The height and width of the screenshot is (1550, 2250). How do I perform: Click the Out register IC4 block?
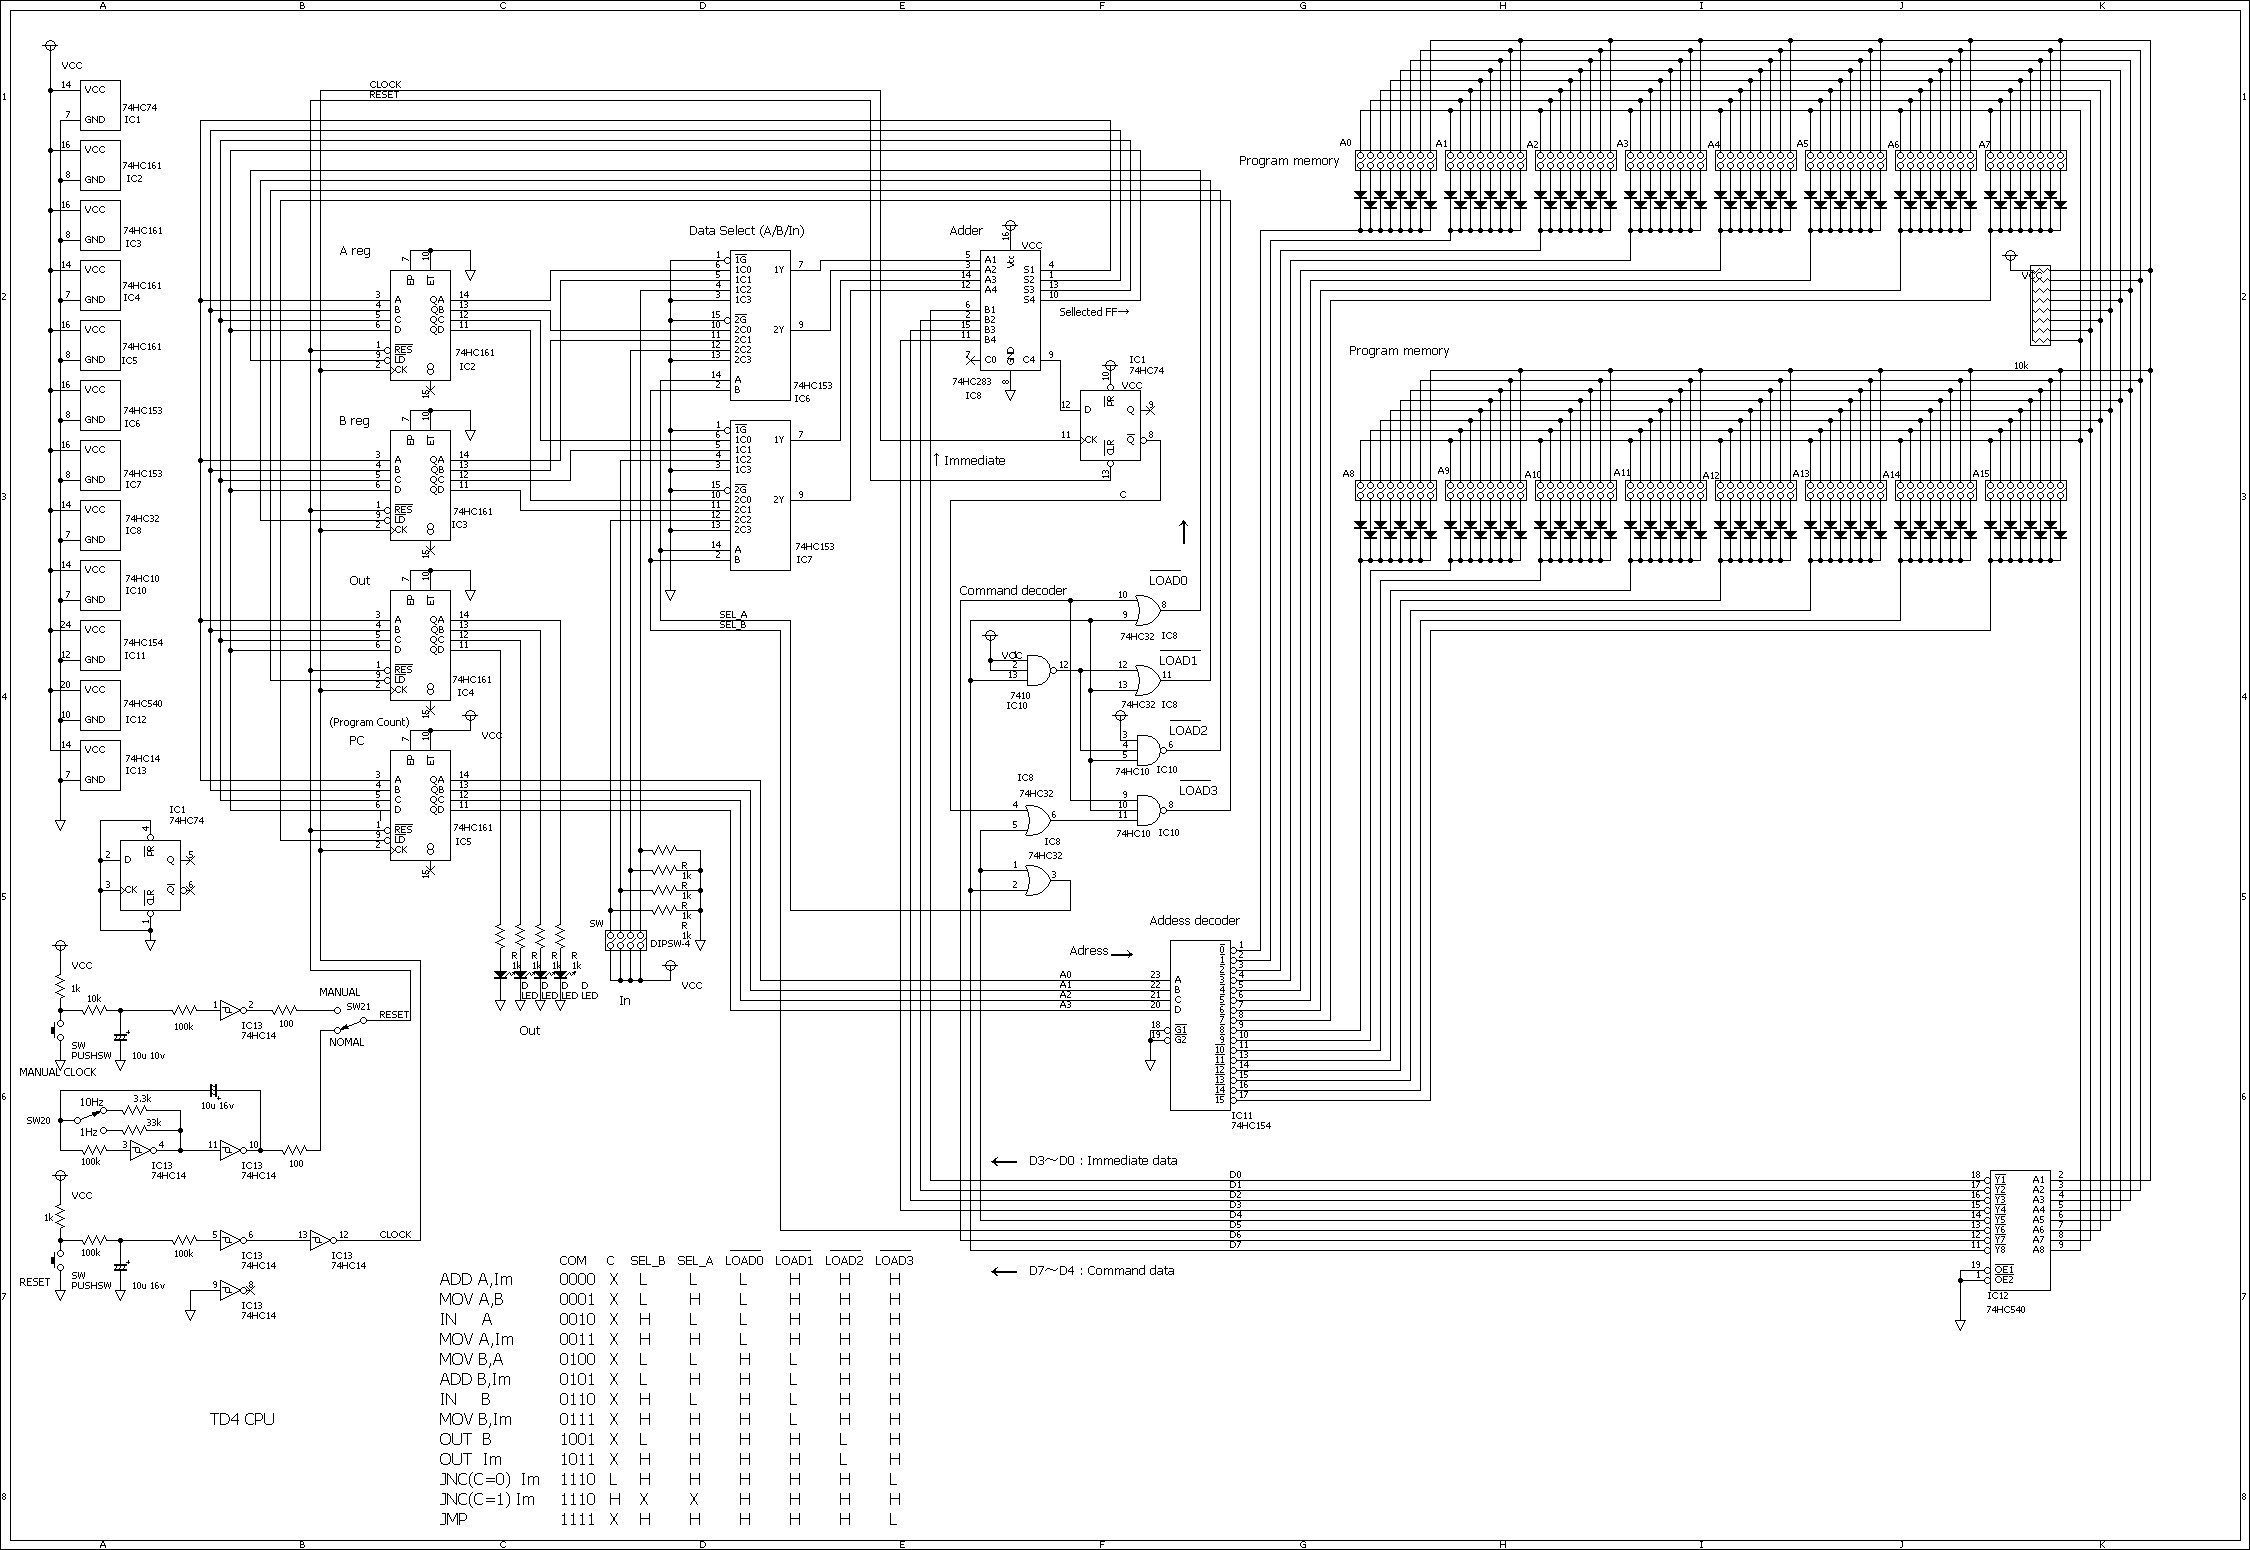coord(420,645)
